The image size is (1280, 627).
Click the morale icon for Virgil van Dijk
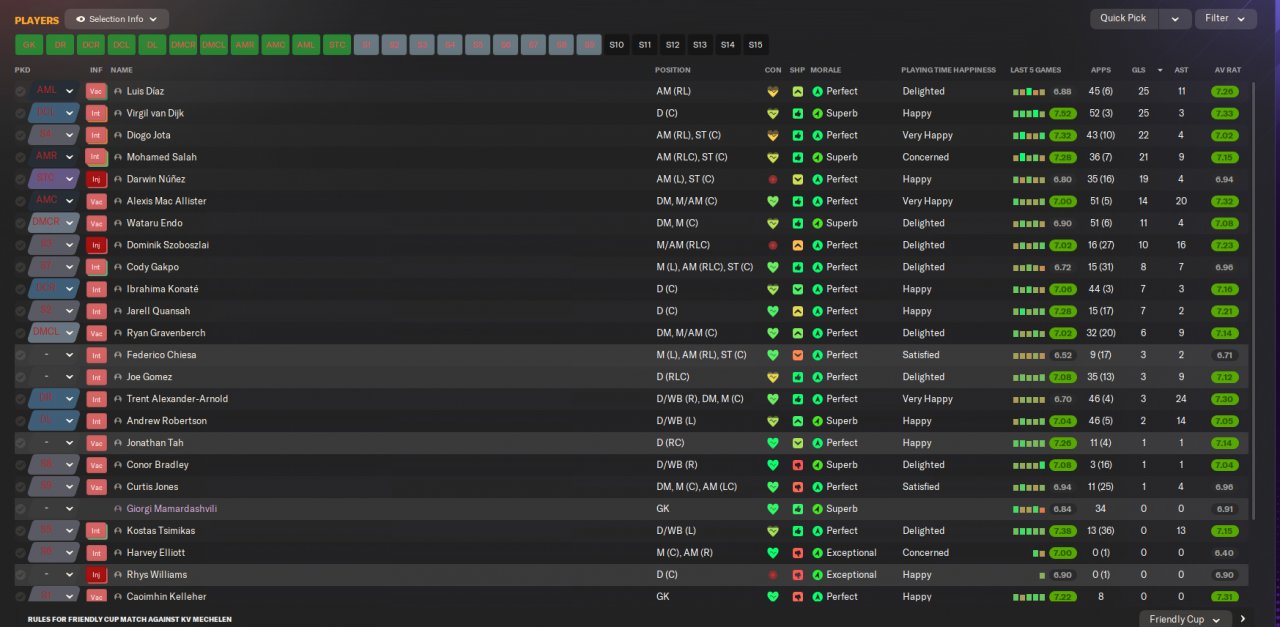[817, 113]
